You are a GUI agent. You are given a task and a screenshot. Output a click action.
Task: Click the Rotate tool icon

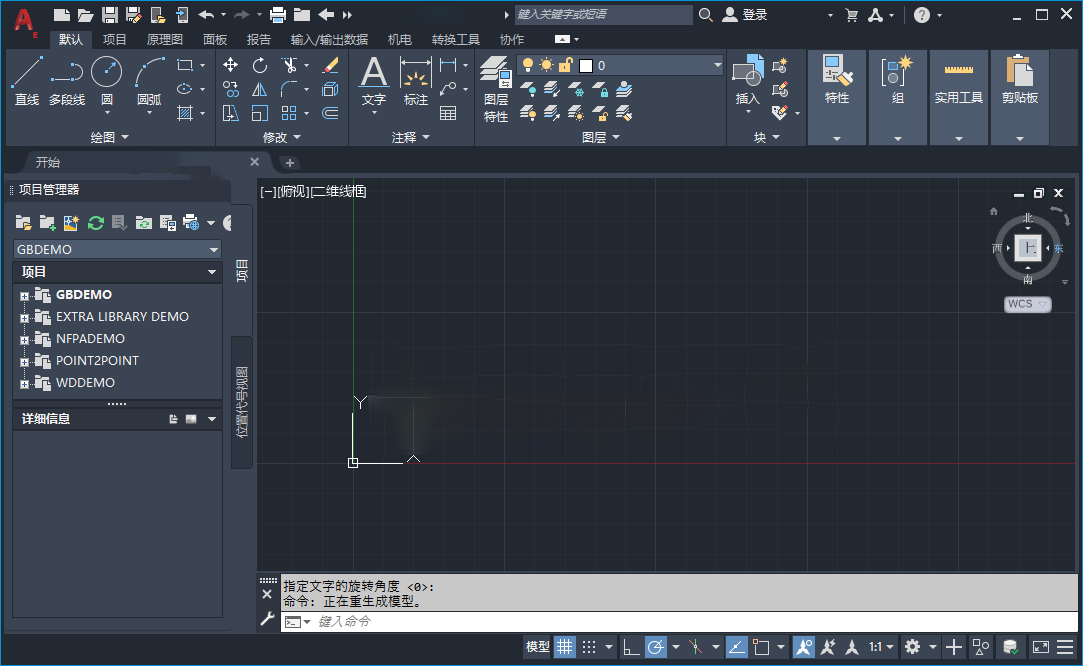pyautogui.click(x=260, y=65)
